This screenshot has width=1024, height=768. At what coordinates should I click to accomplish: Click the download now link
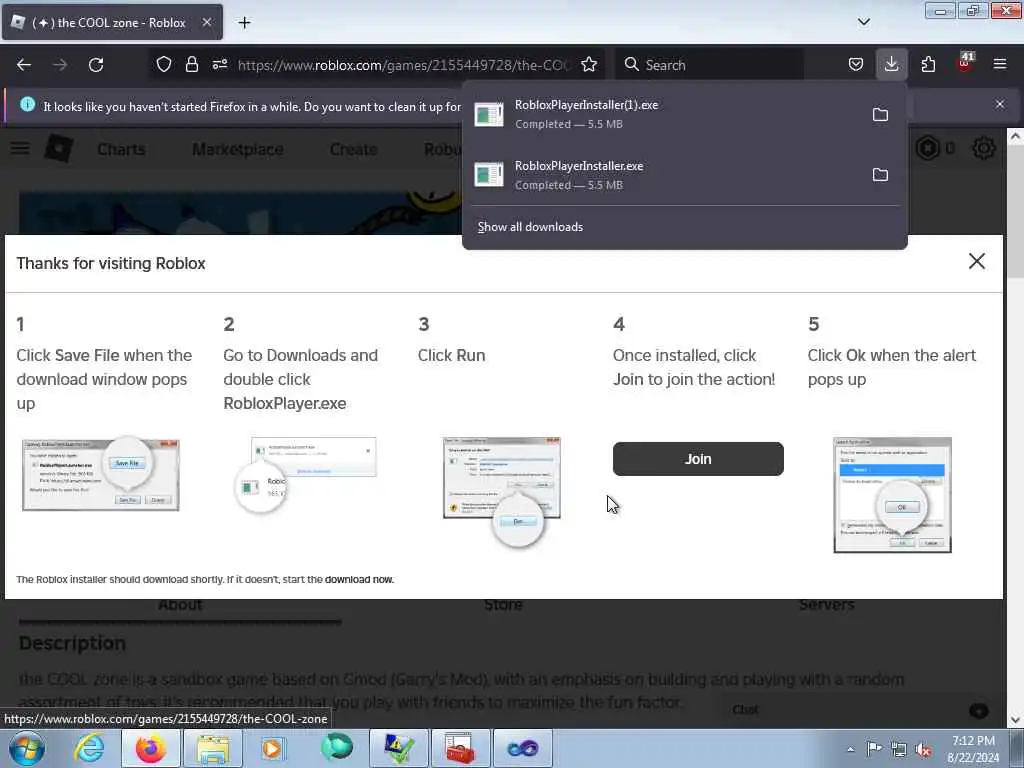tap(359, 579)
